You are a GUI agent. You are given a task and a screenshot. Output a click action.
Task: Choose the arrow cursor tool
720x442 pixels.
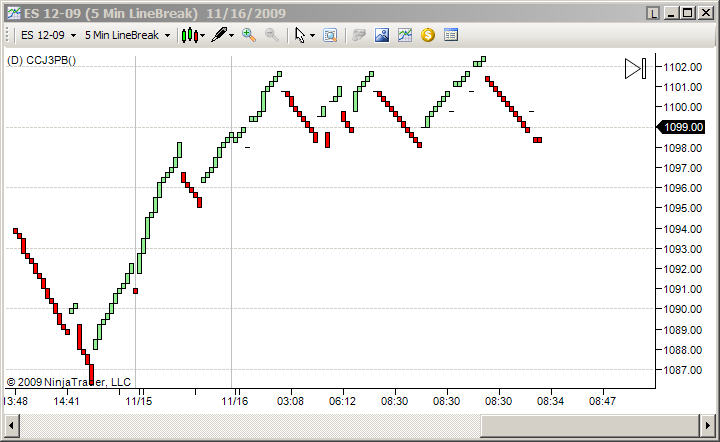pyautogui.click(x=300, y=35)
